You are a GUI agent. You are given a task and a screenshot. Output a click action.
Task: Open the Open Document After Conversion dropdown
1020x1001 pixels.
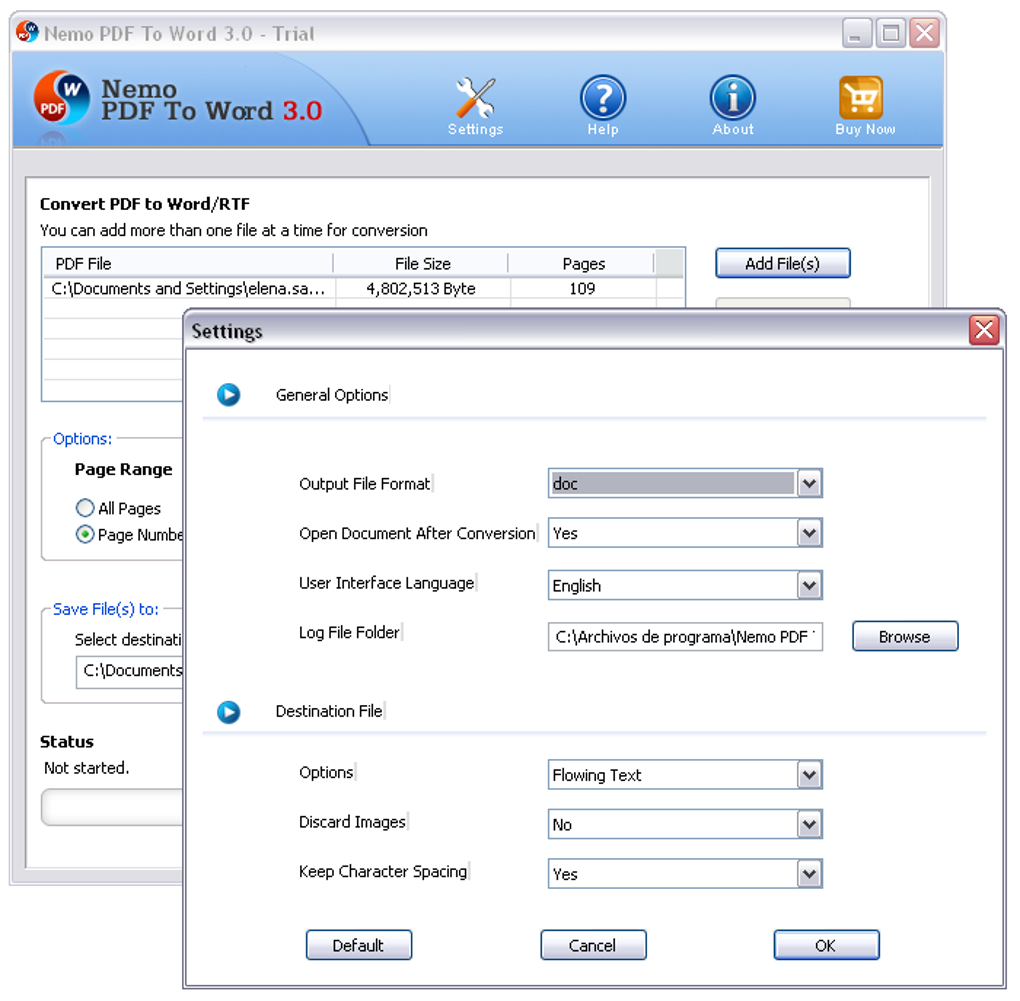pos(809,533)
